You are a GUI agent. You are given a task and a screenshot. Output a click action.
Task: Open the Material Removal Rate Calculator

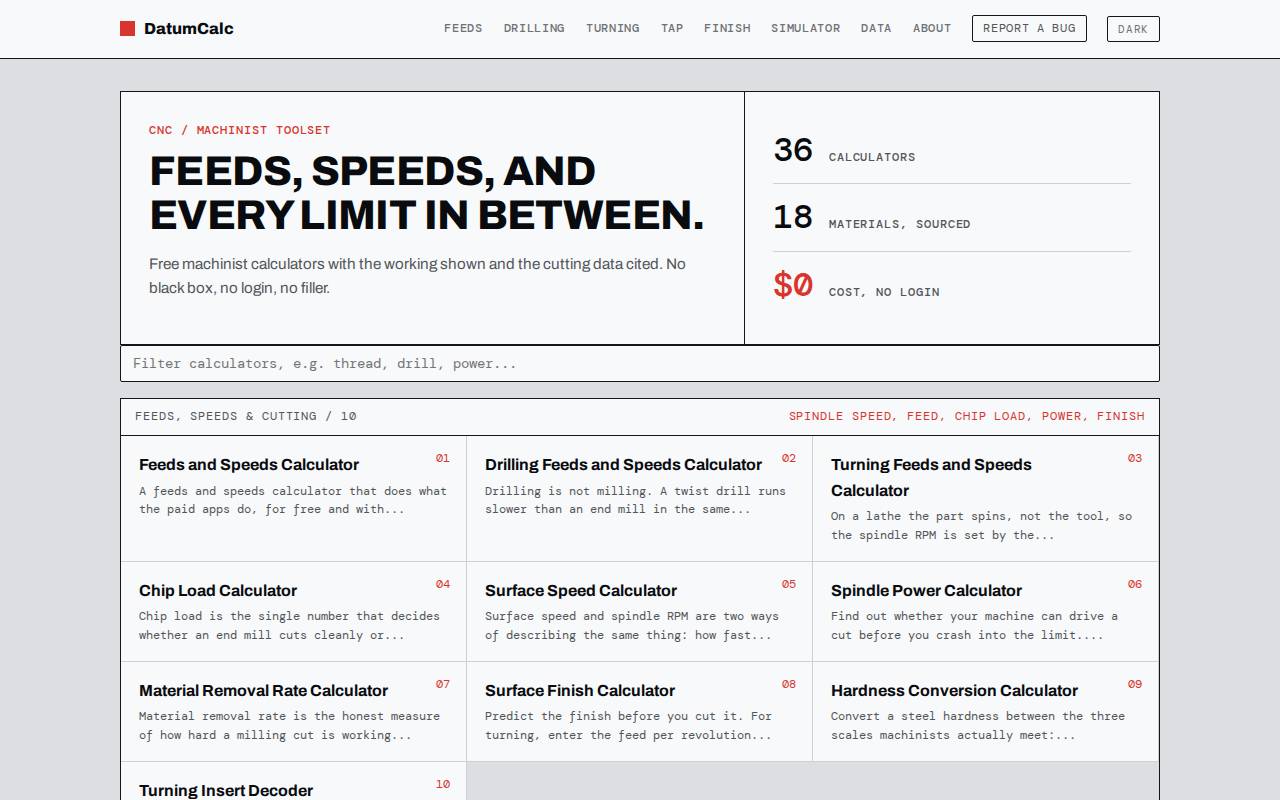pos(294,712)
